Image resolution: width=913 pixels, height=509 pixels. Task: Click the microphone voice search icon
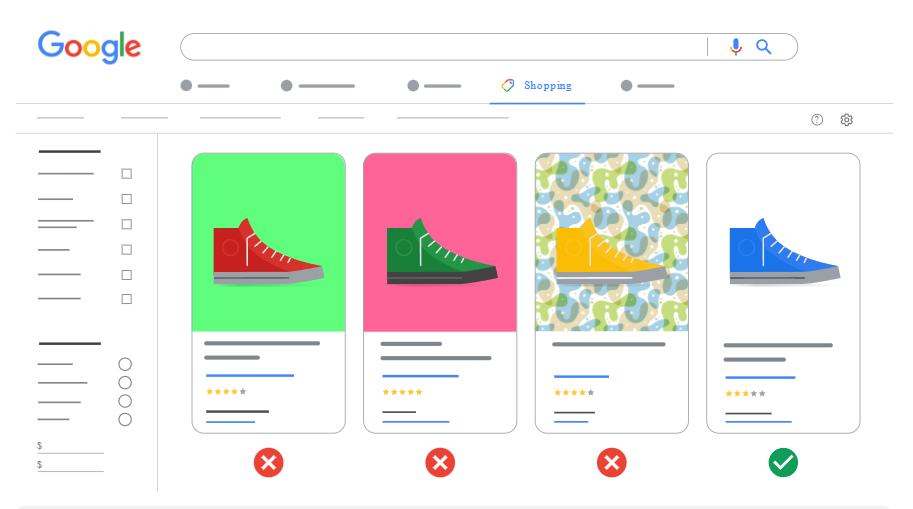coord(735,47)
